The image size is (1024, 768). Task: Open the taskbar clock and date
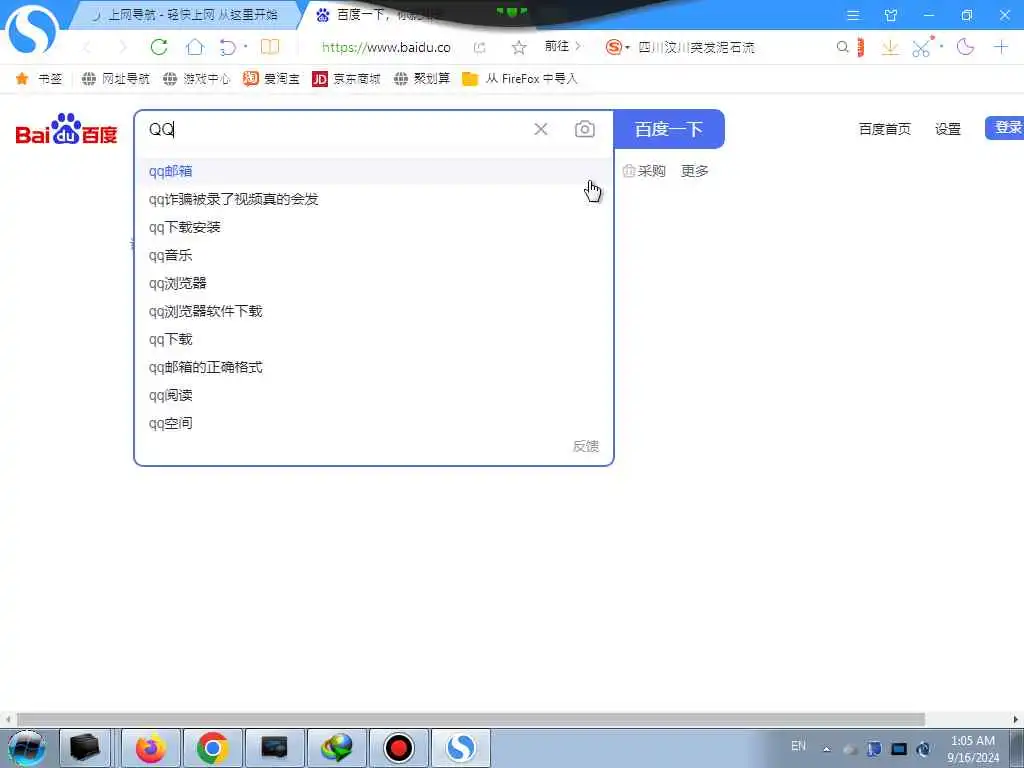pos(973,749)
